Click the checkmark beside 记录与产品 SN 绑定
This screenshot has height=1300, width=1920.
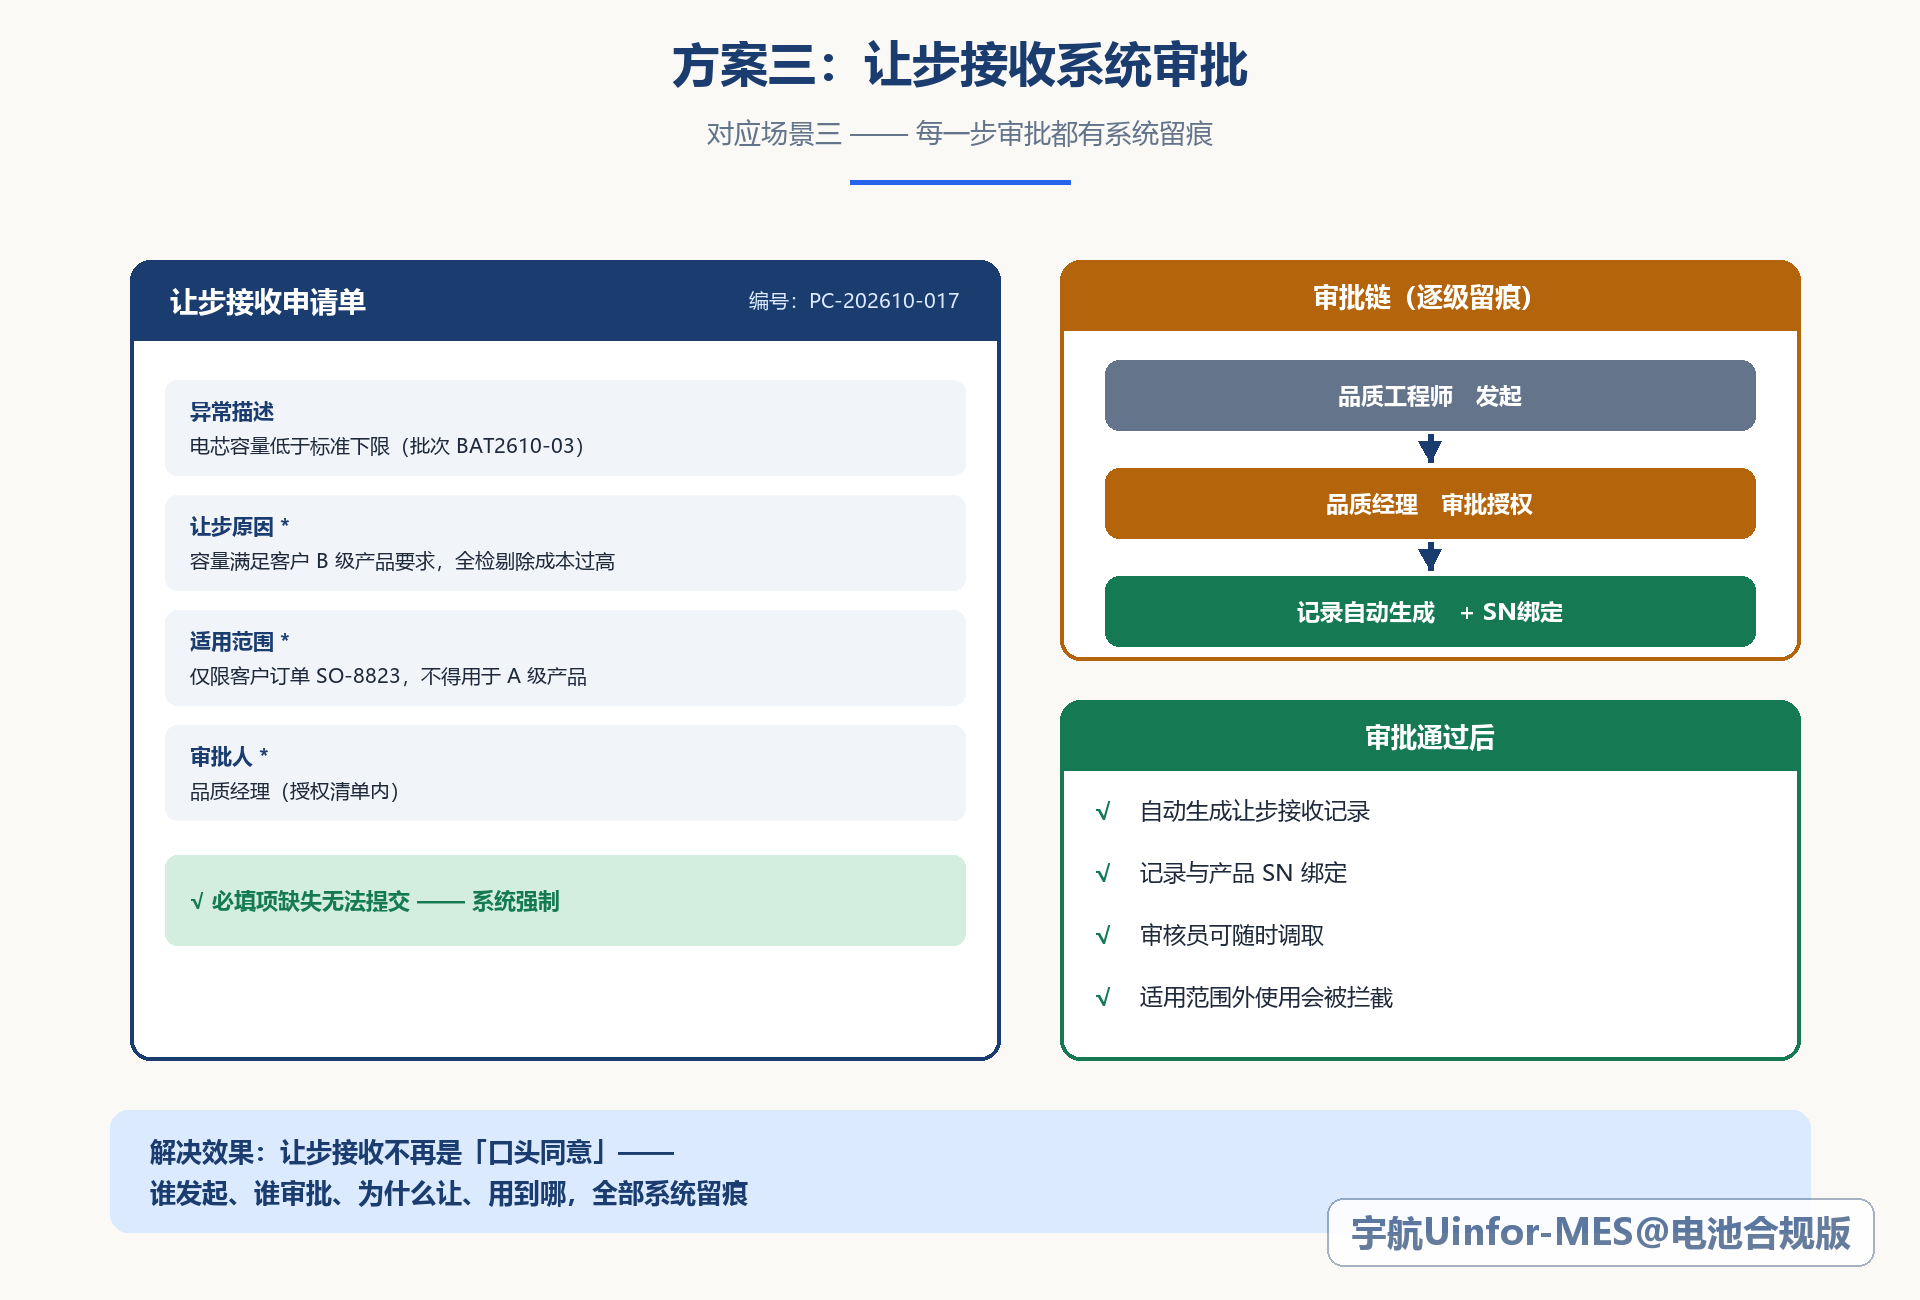(1103, 873)
